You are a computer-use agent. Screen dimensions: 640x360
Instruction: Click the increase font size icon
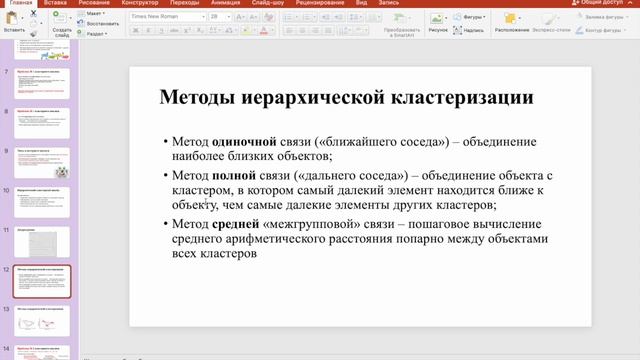[x=240, y=17]
